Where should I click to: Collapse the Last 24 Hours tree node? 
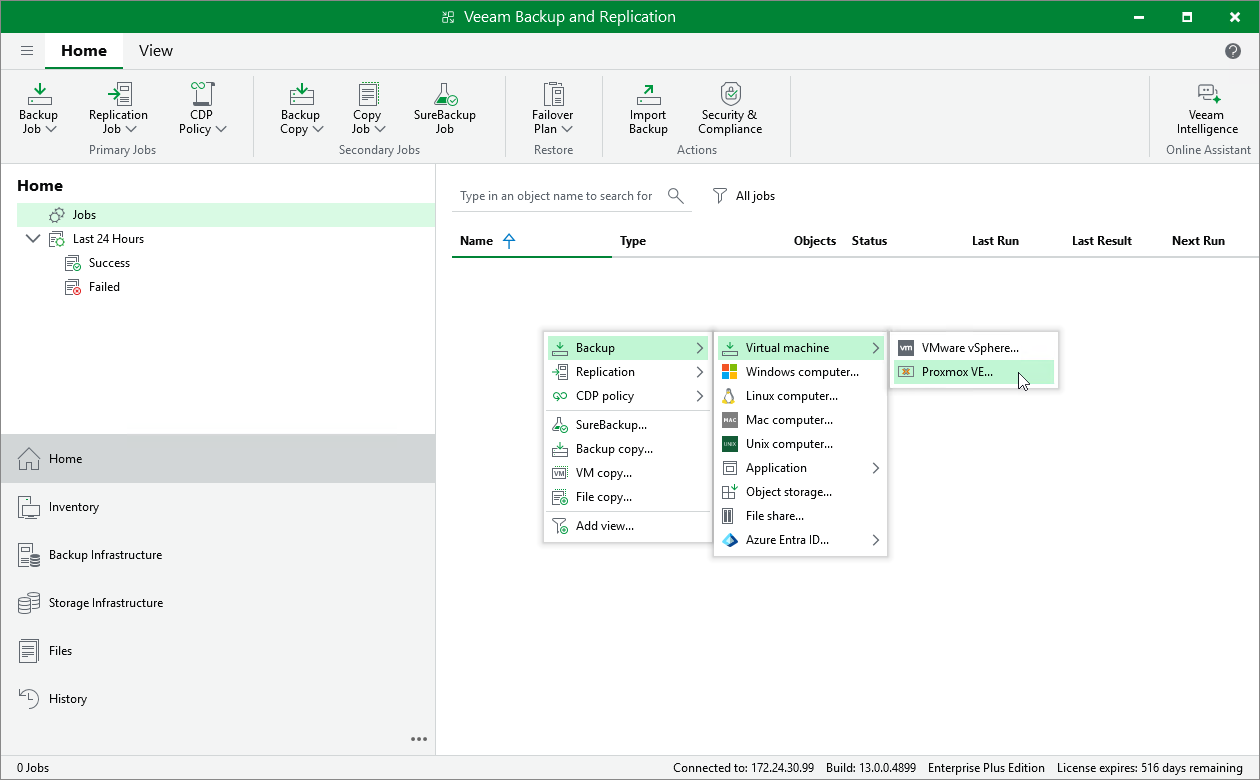click(33, 239)
